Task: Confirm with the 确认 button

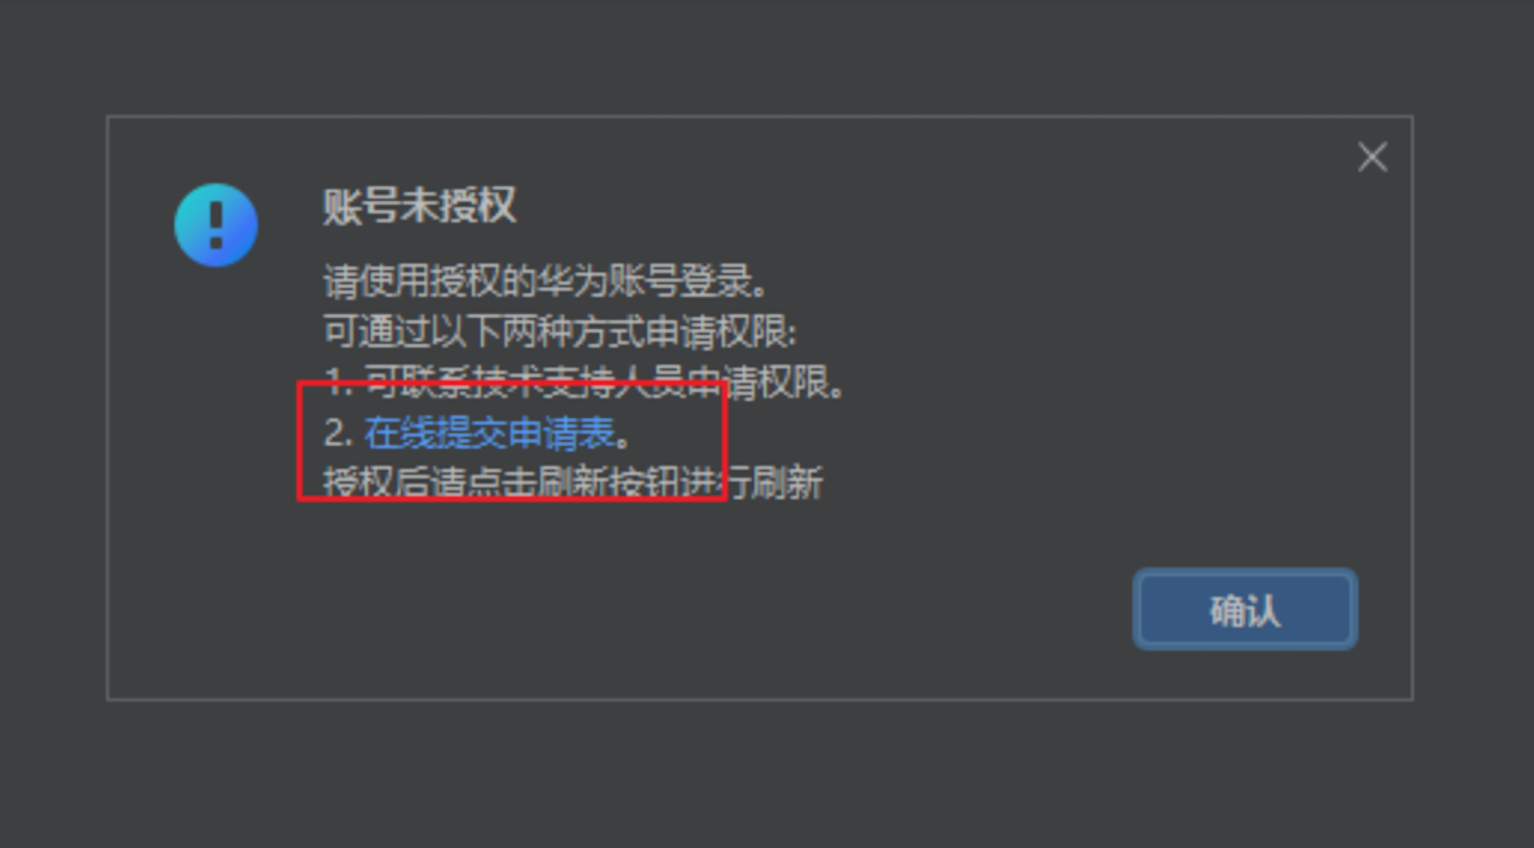Action: (1245, 610)
